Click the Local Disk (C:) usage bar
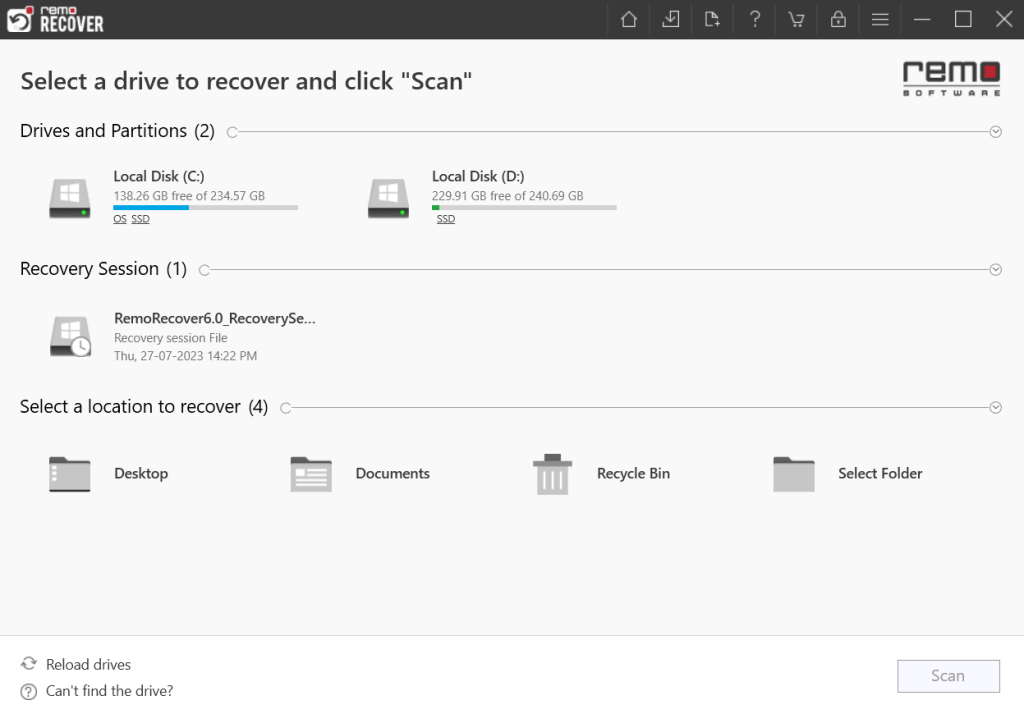1024x714 pixels. (206, 208)
